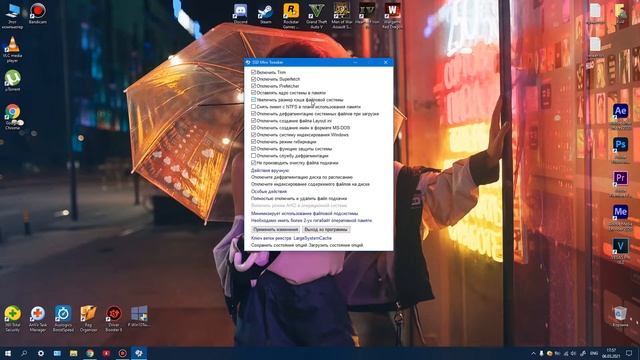Toggle Отключить создание файла Layout.ini
The height and width of the screenshot is (360, 640).
(253, 121)
